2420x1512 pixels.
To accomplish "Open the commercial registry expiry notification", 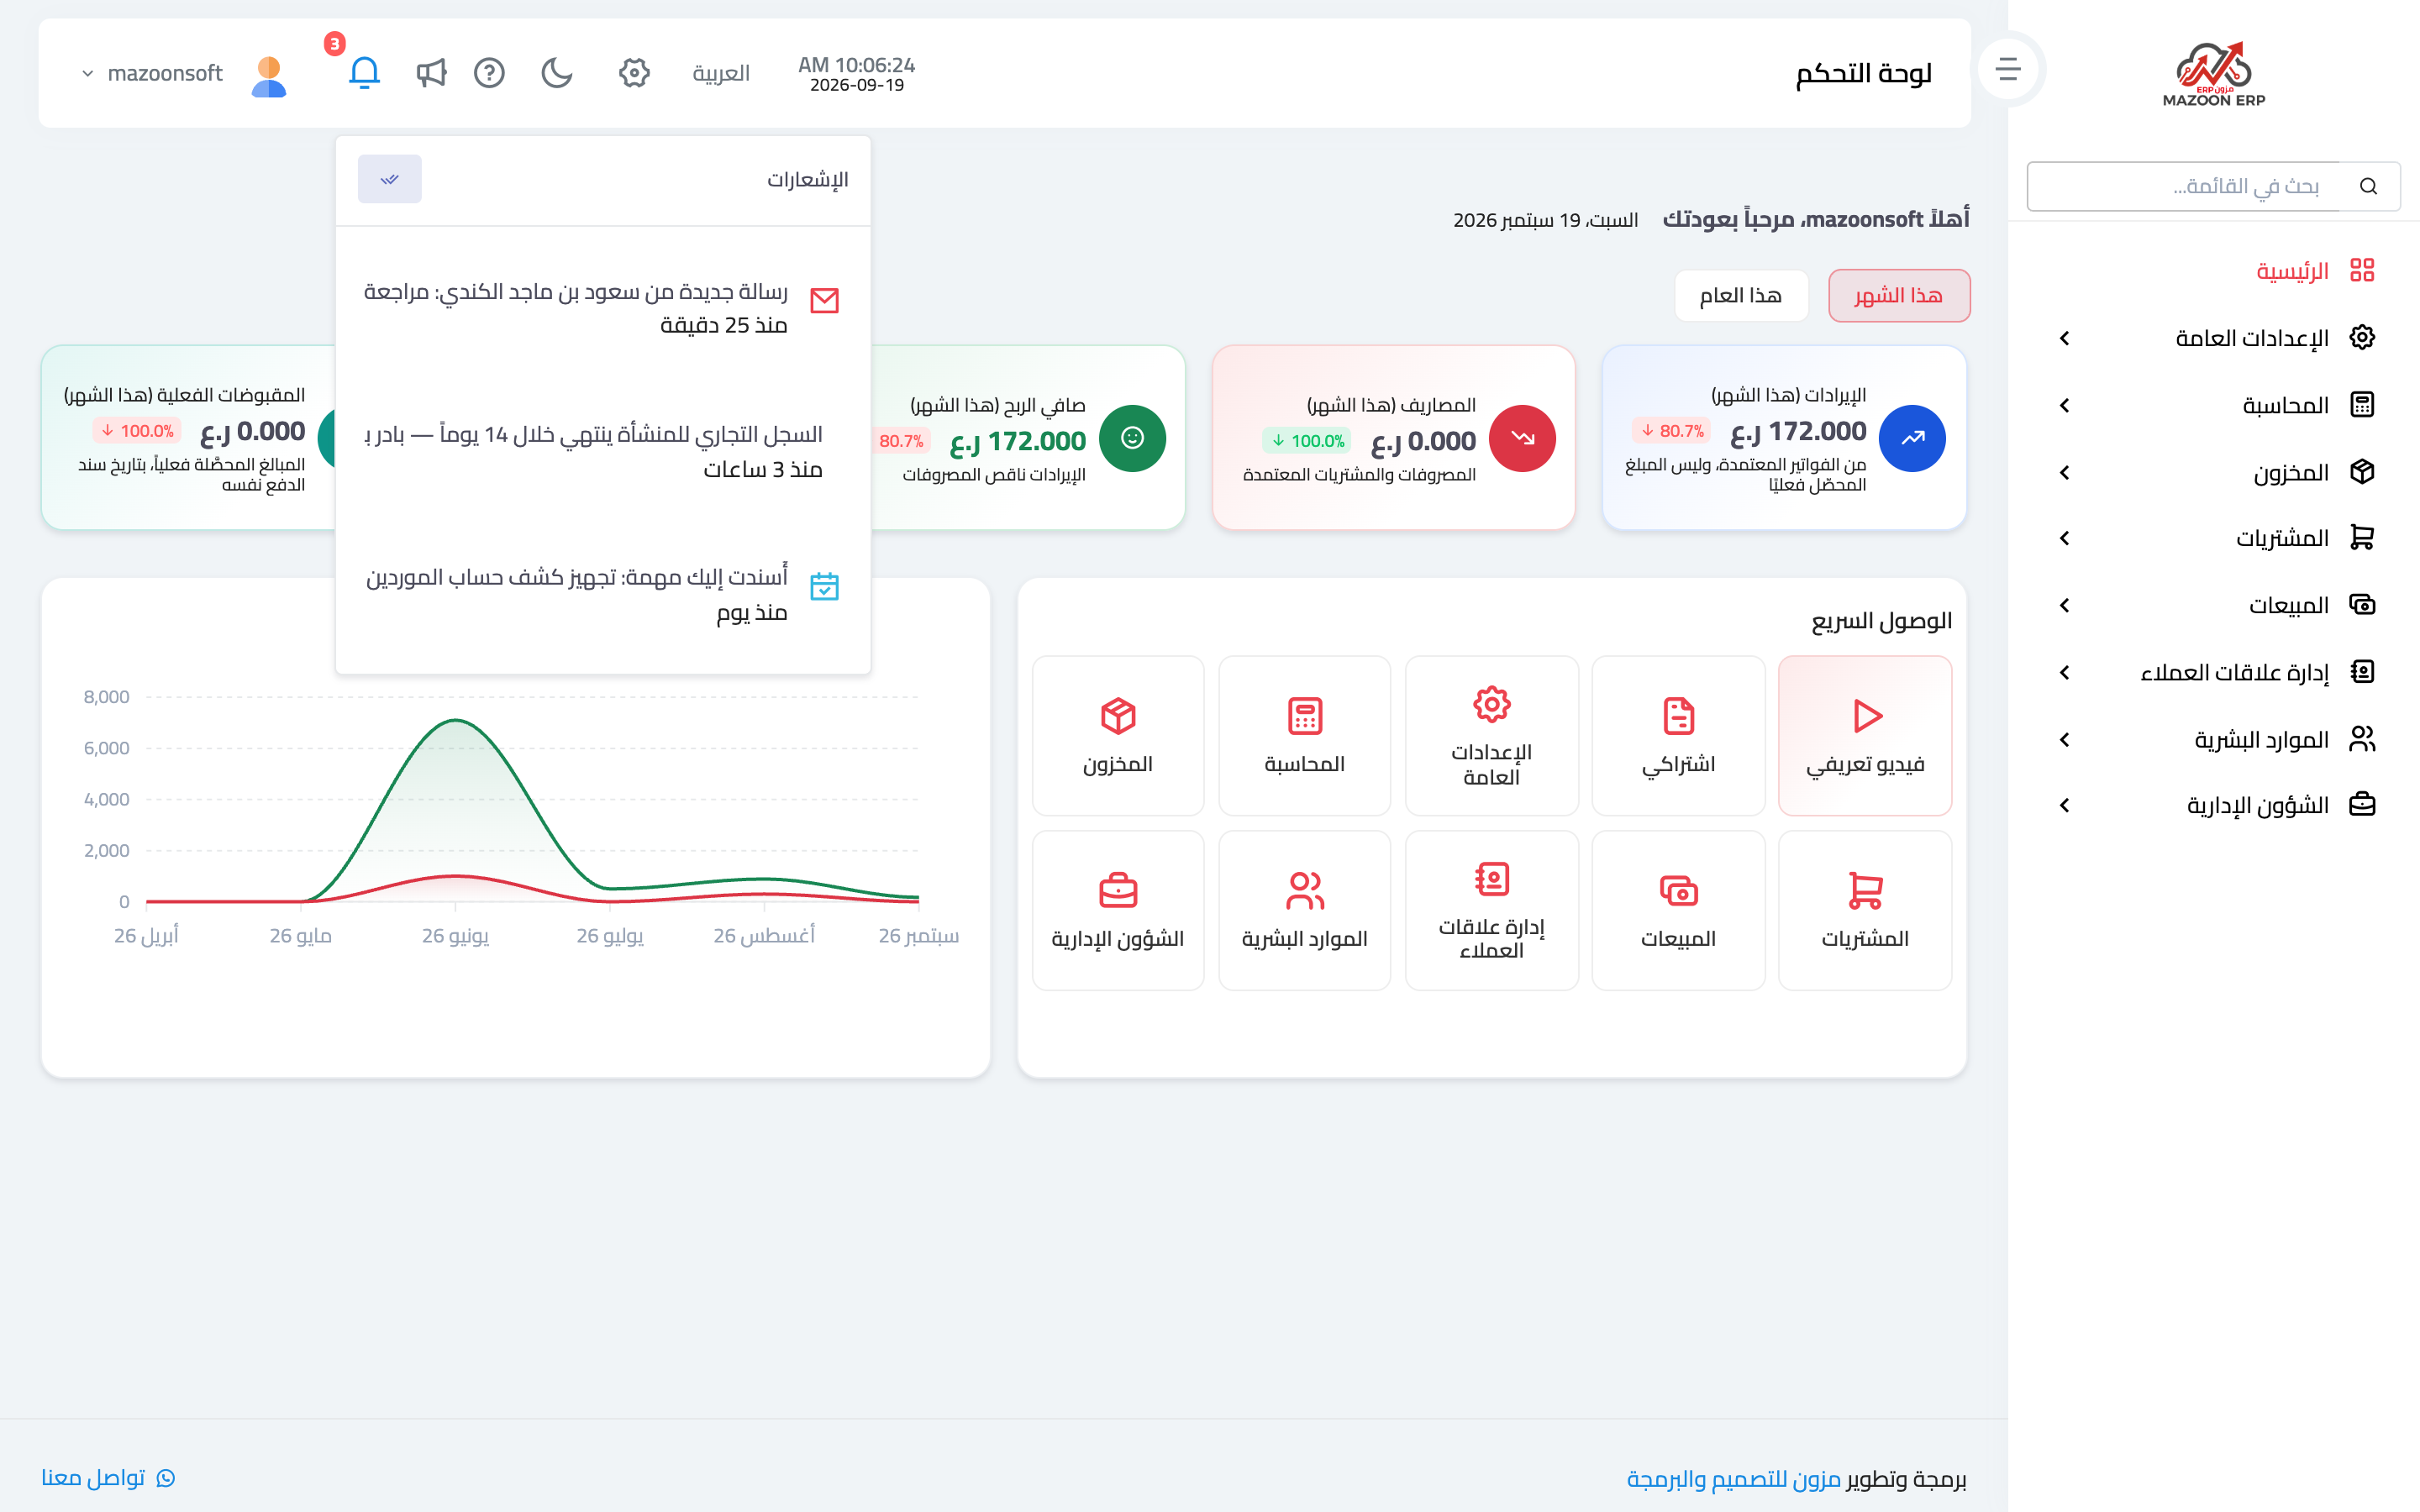I will 603,451.
